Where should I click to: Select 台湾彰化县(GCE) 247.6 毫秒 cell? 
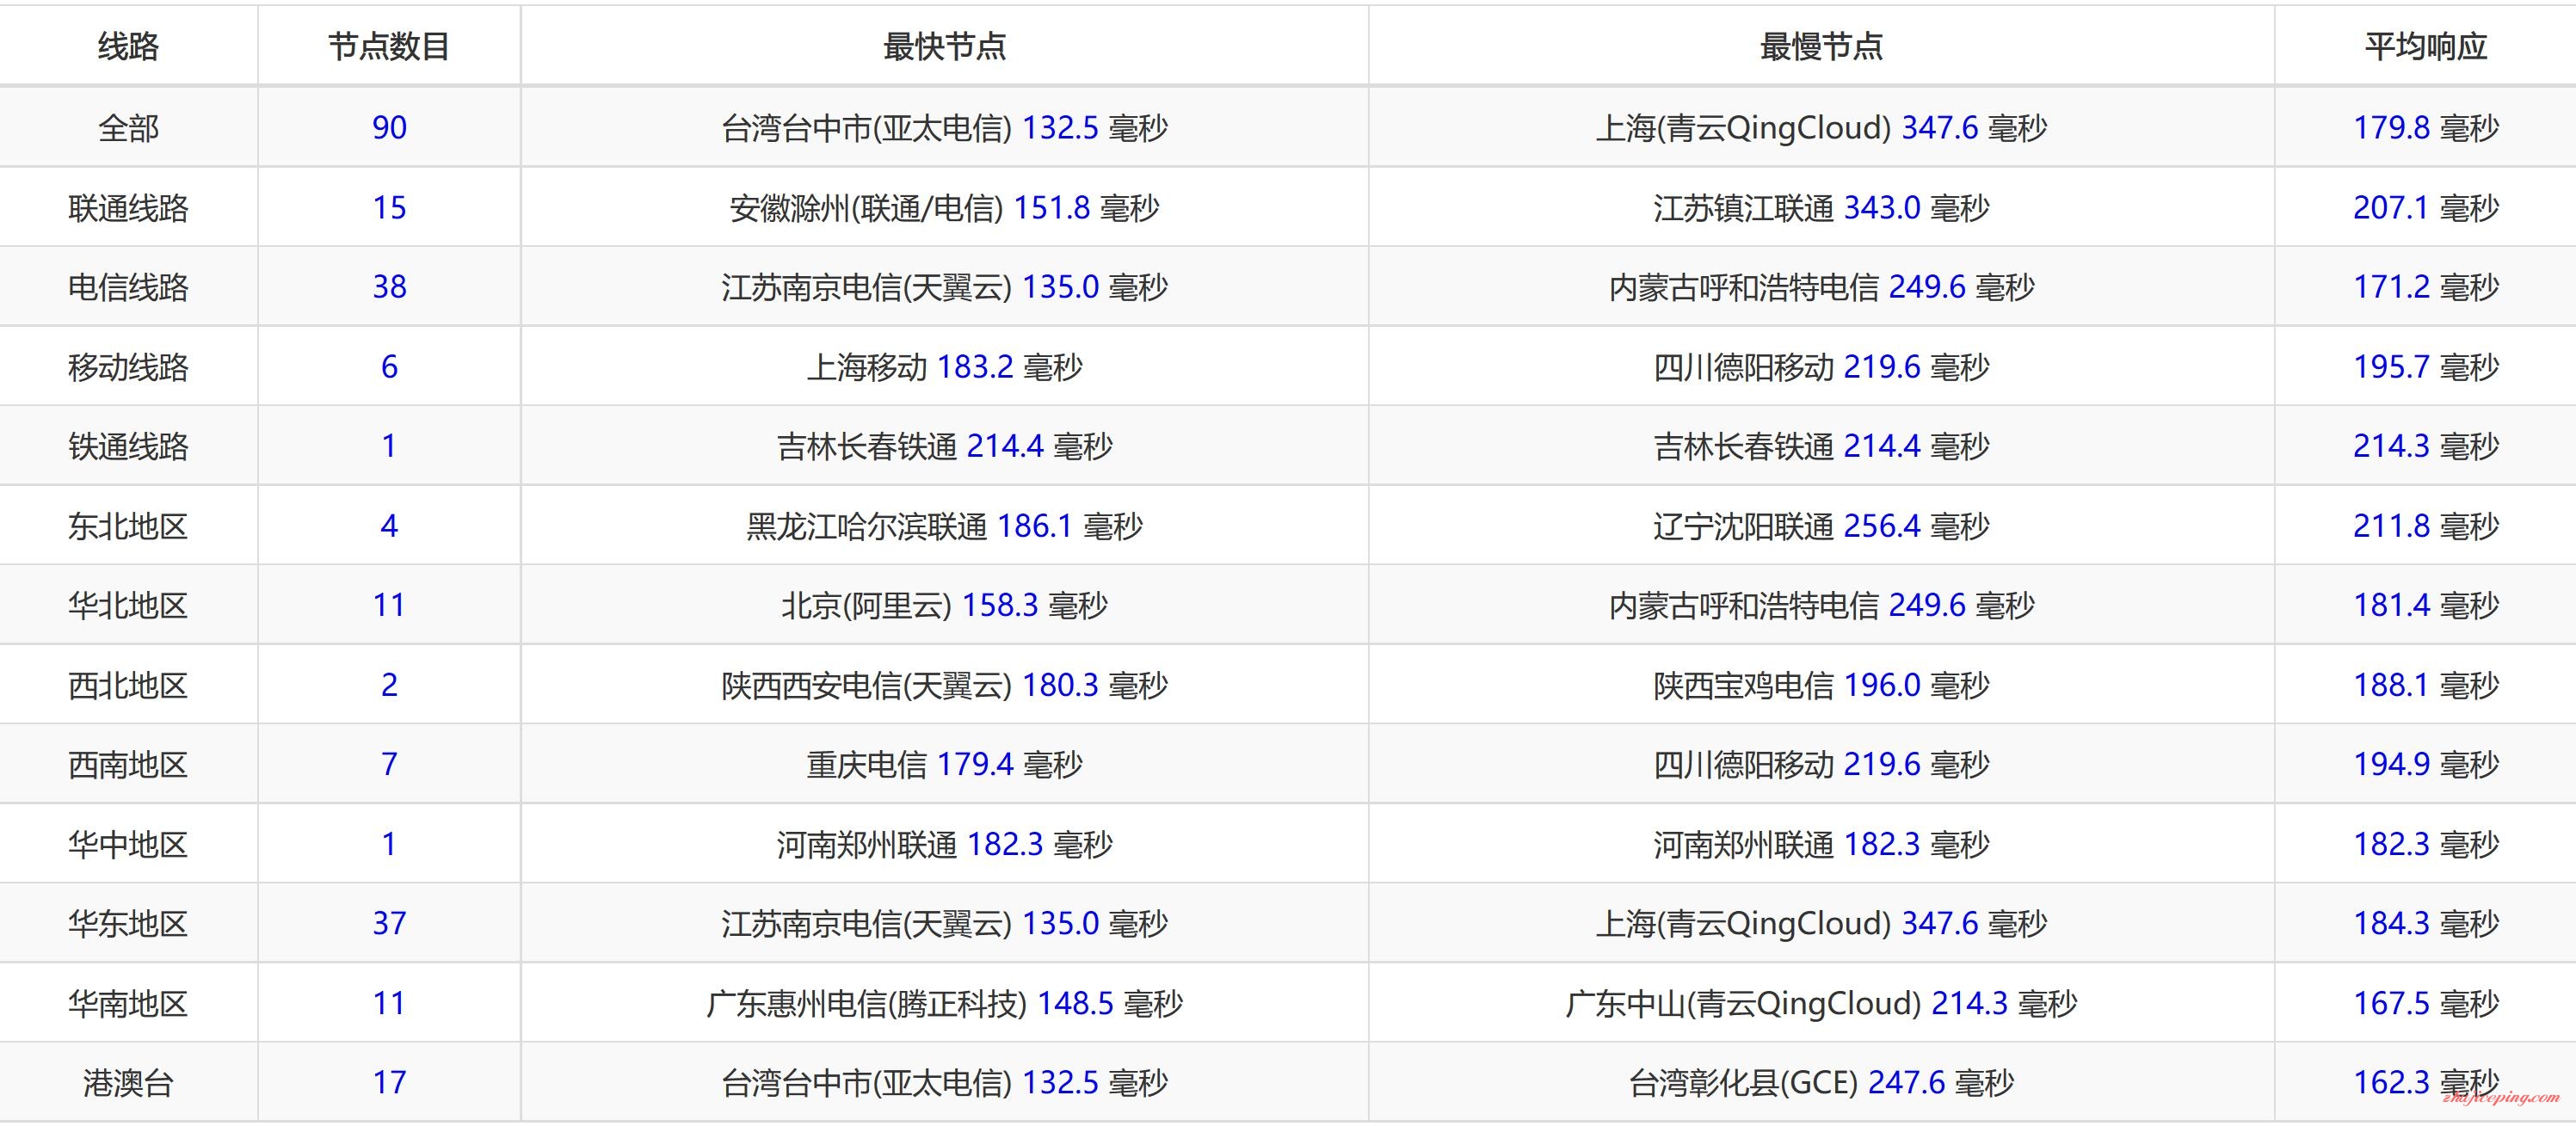[1821, 1082]
